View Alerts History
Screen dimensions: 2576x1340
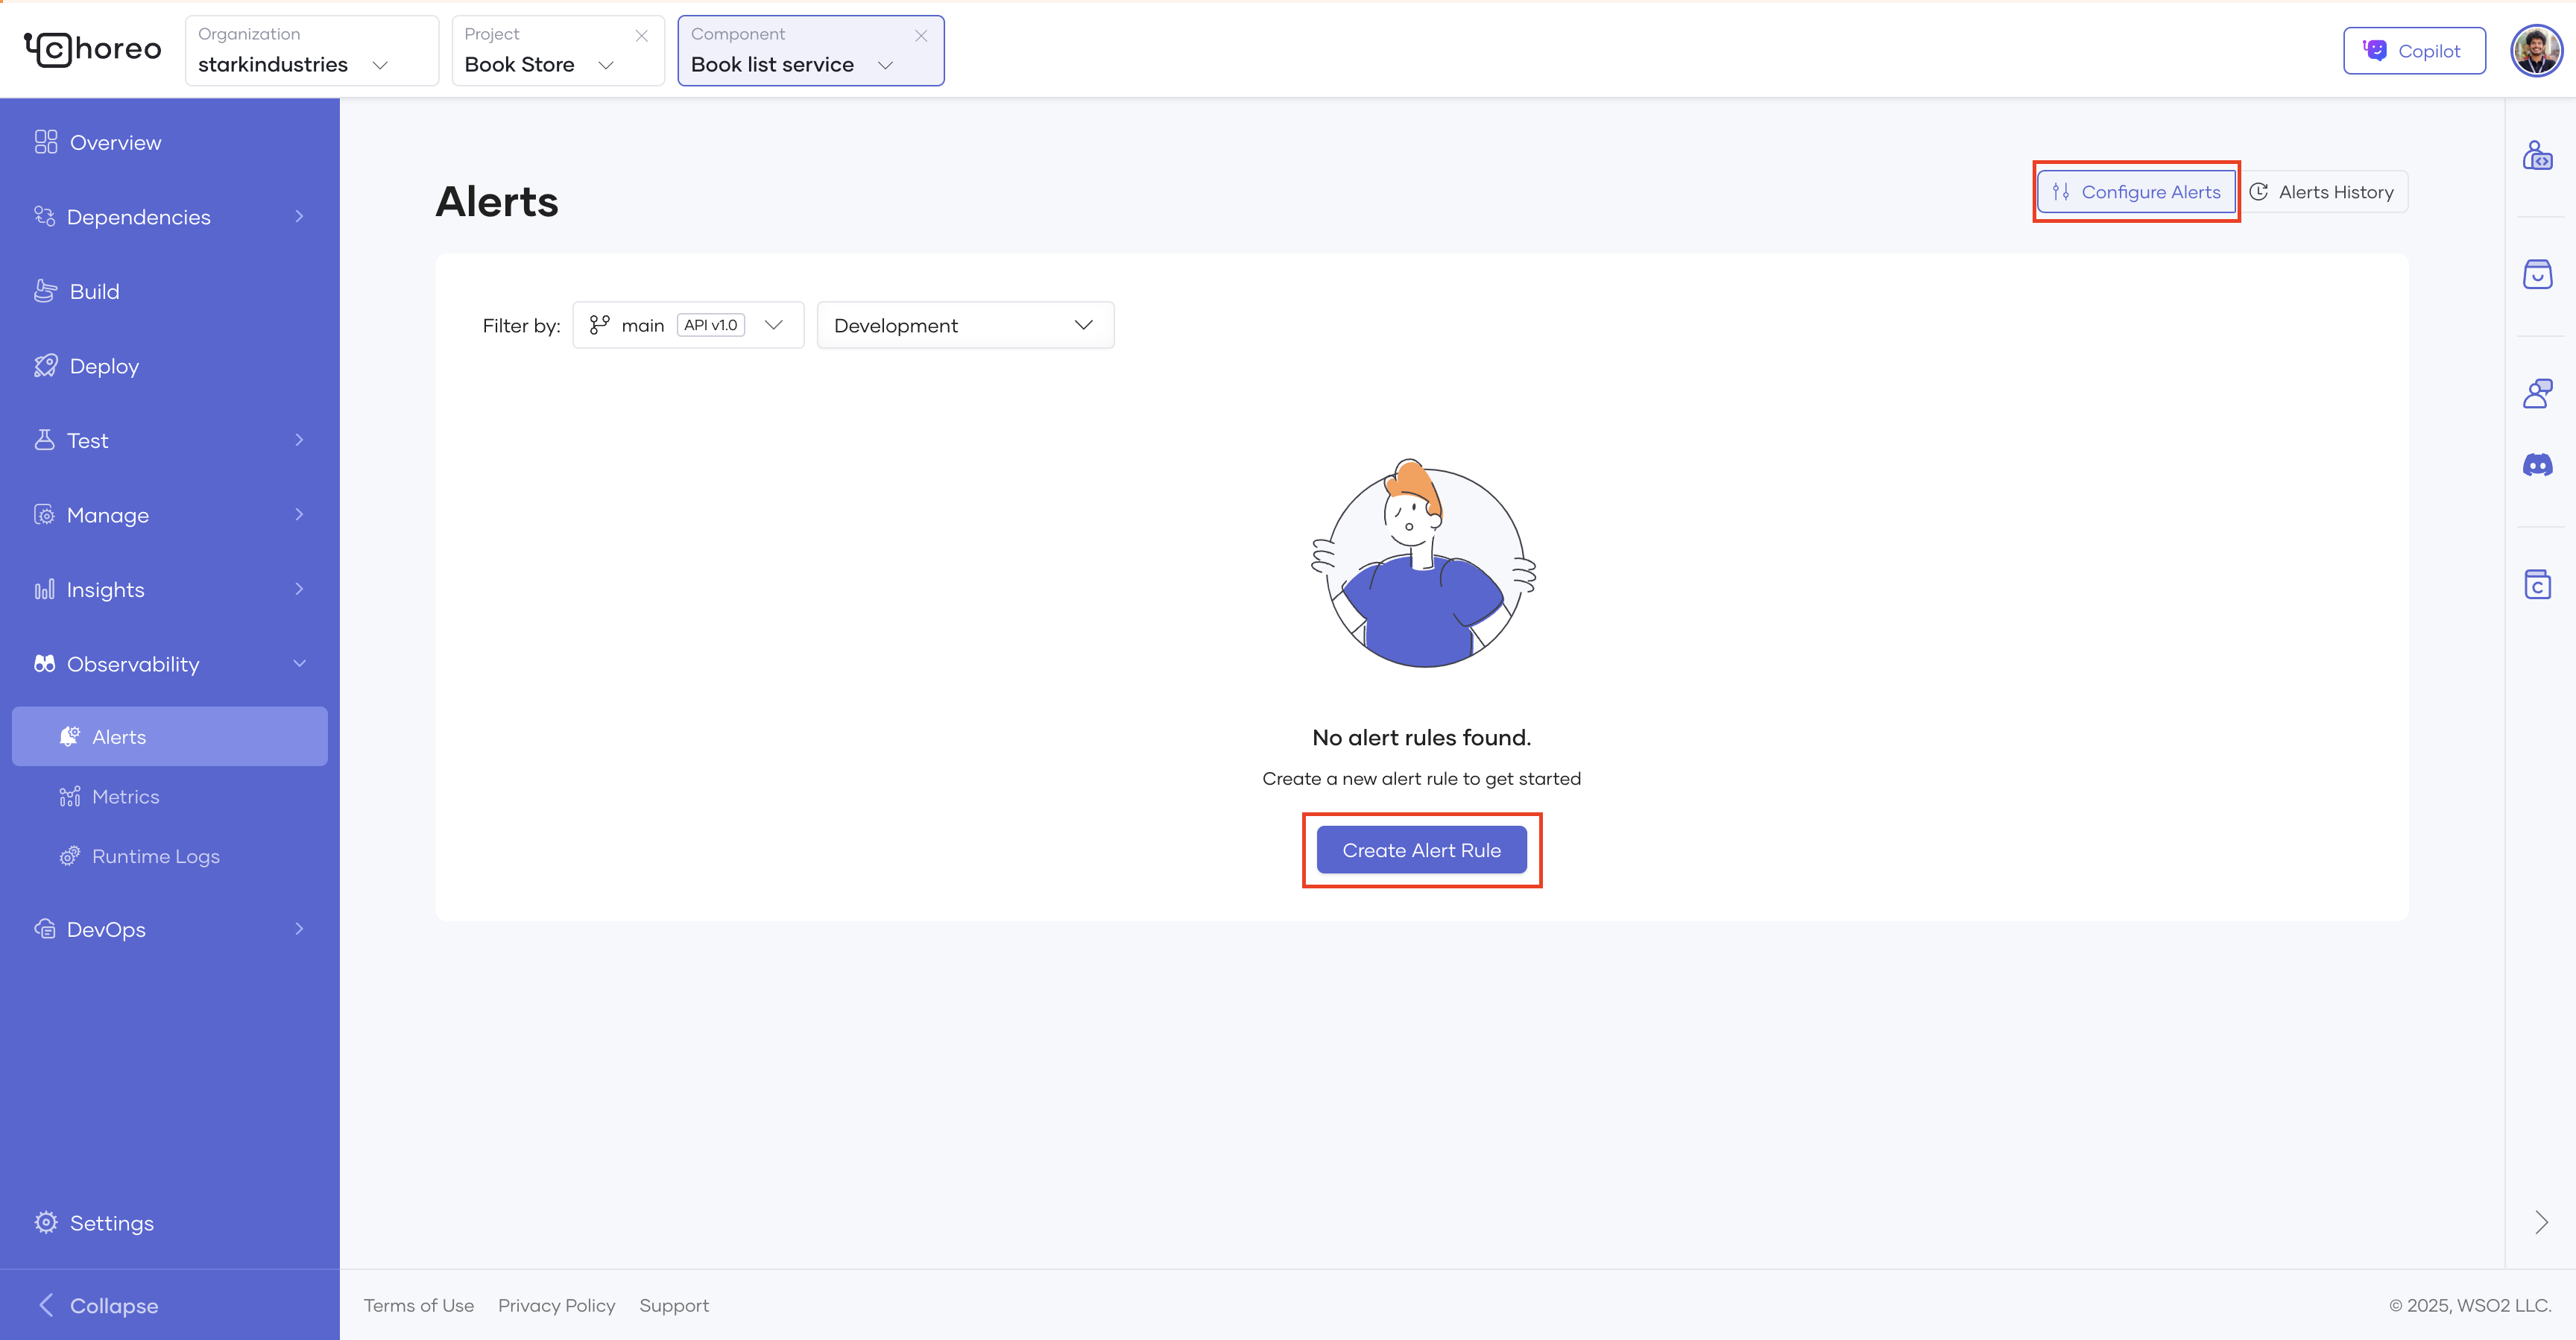click(x=2322, y=192)
